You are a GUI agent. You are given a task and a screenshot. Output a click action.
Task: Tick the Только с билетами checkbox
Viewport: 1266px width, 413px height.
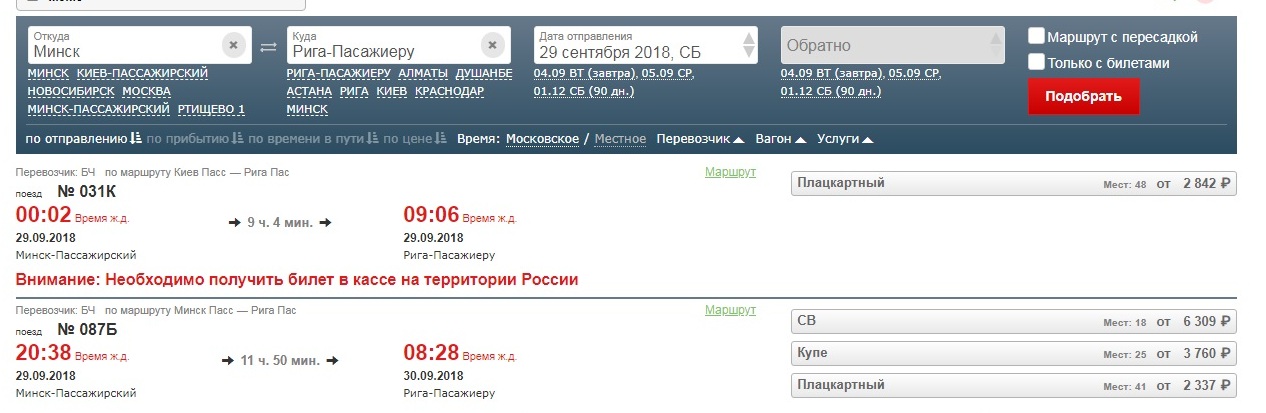point(1037,62)
